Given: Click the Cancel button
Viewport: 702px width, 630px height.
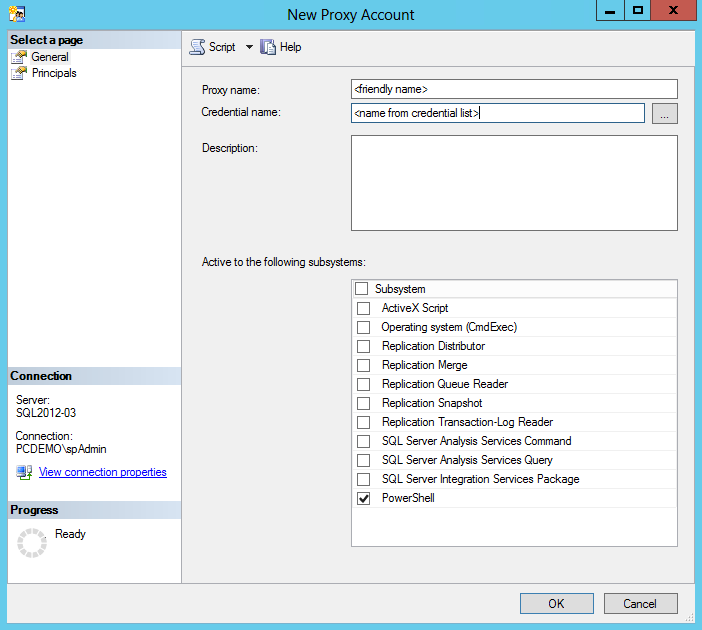Looking at the screenshot, I should point(640,604).
